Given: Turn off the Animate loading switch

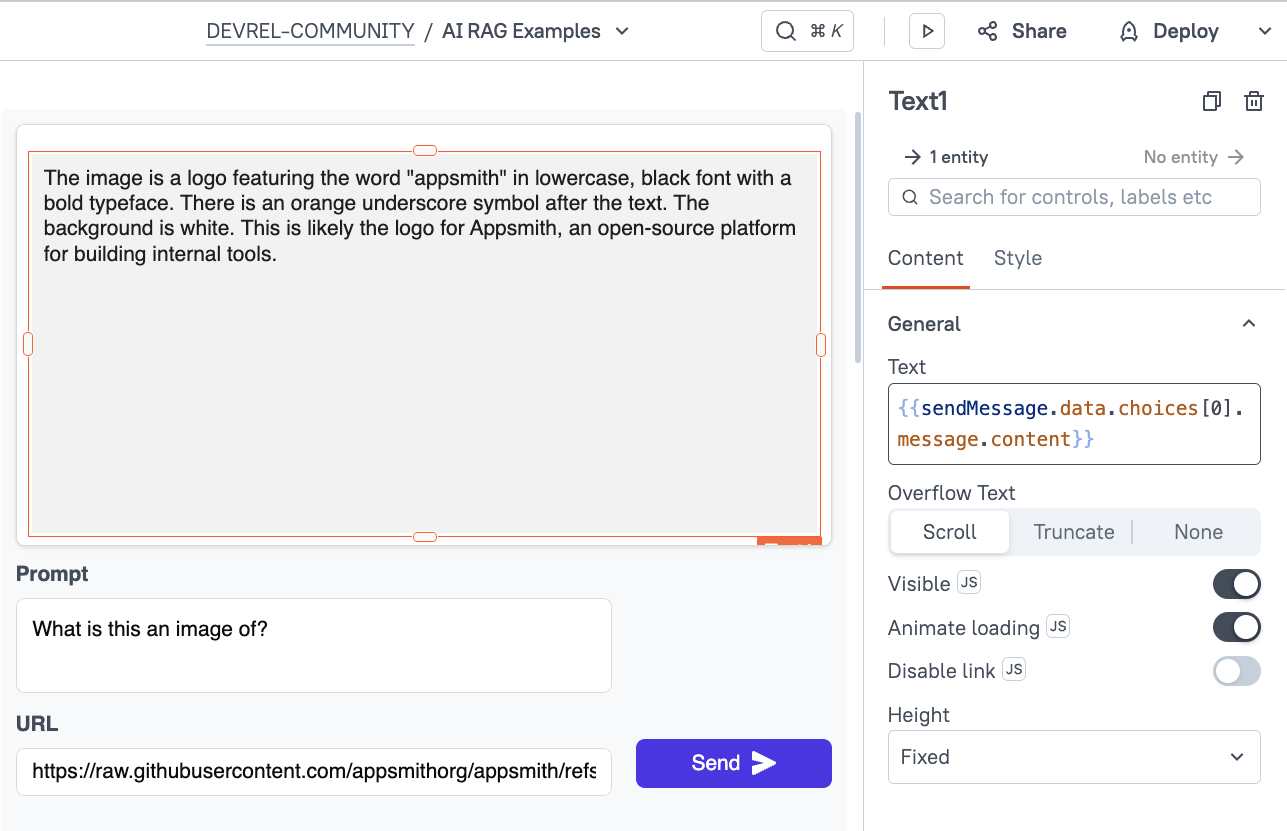Looking at the screenshot, I should coord(1236,627).
